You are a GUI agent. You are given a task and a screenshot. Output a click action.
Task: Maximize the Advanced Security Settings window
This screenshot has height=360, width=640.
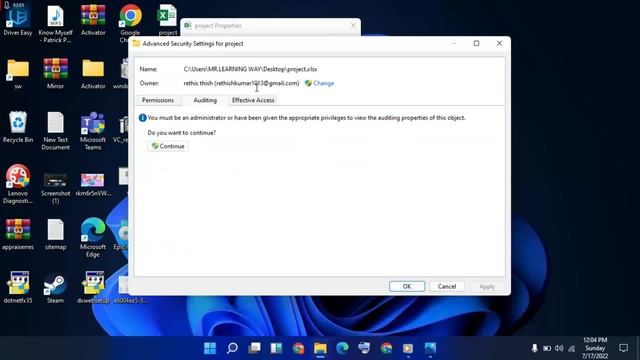[476, 43]
